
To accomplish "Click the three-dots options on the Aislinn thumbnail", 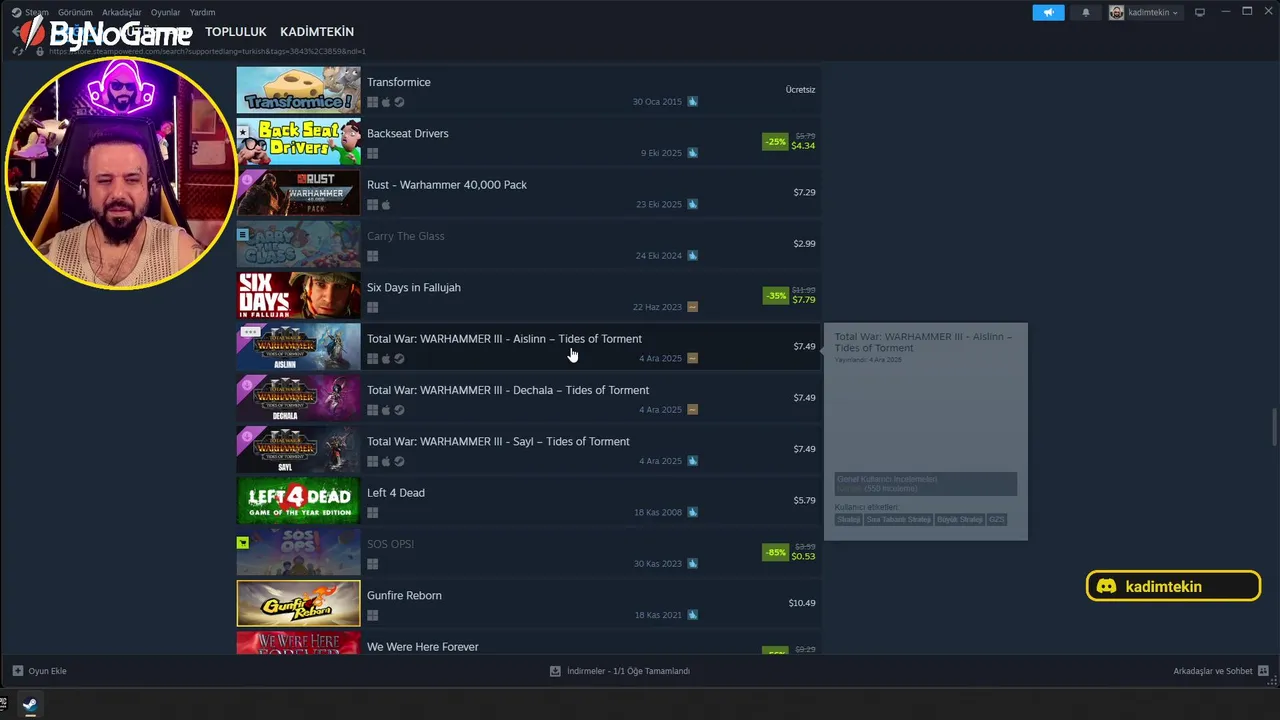I will [250, 331].
